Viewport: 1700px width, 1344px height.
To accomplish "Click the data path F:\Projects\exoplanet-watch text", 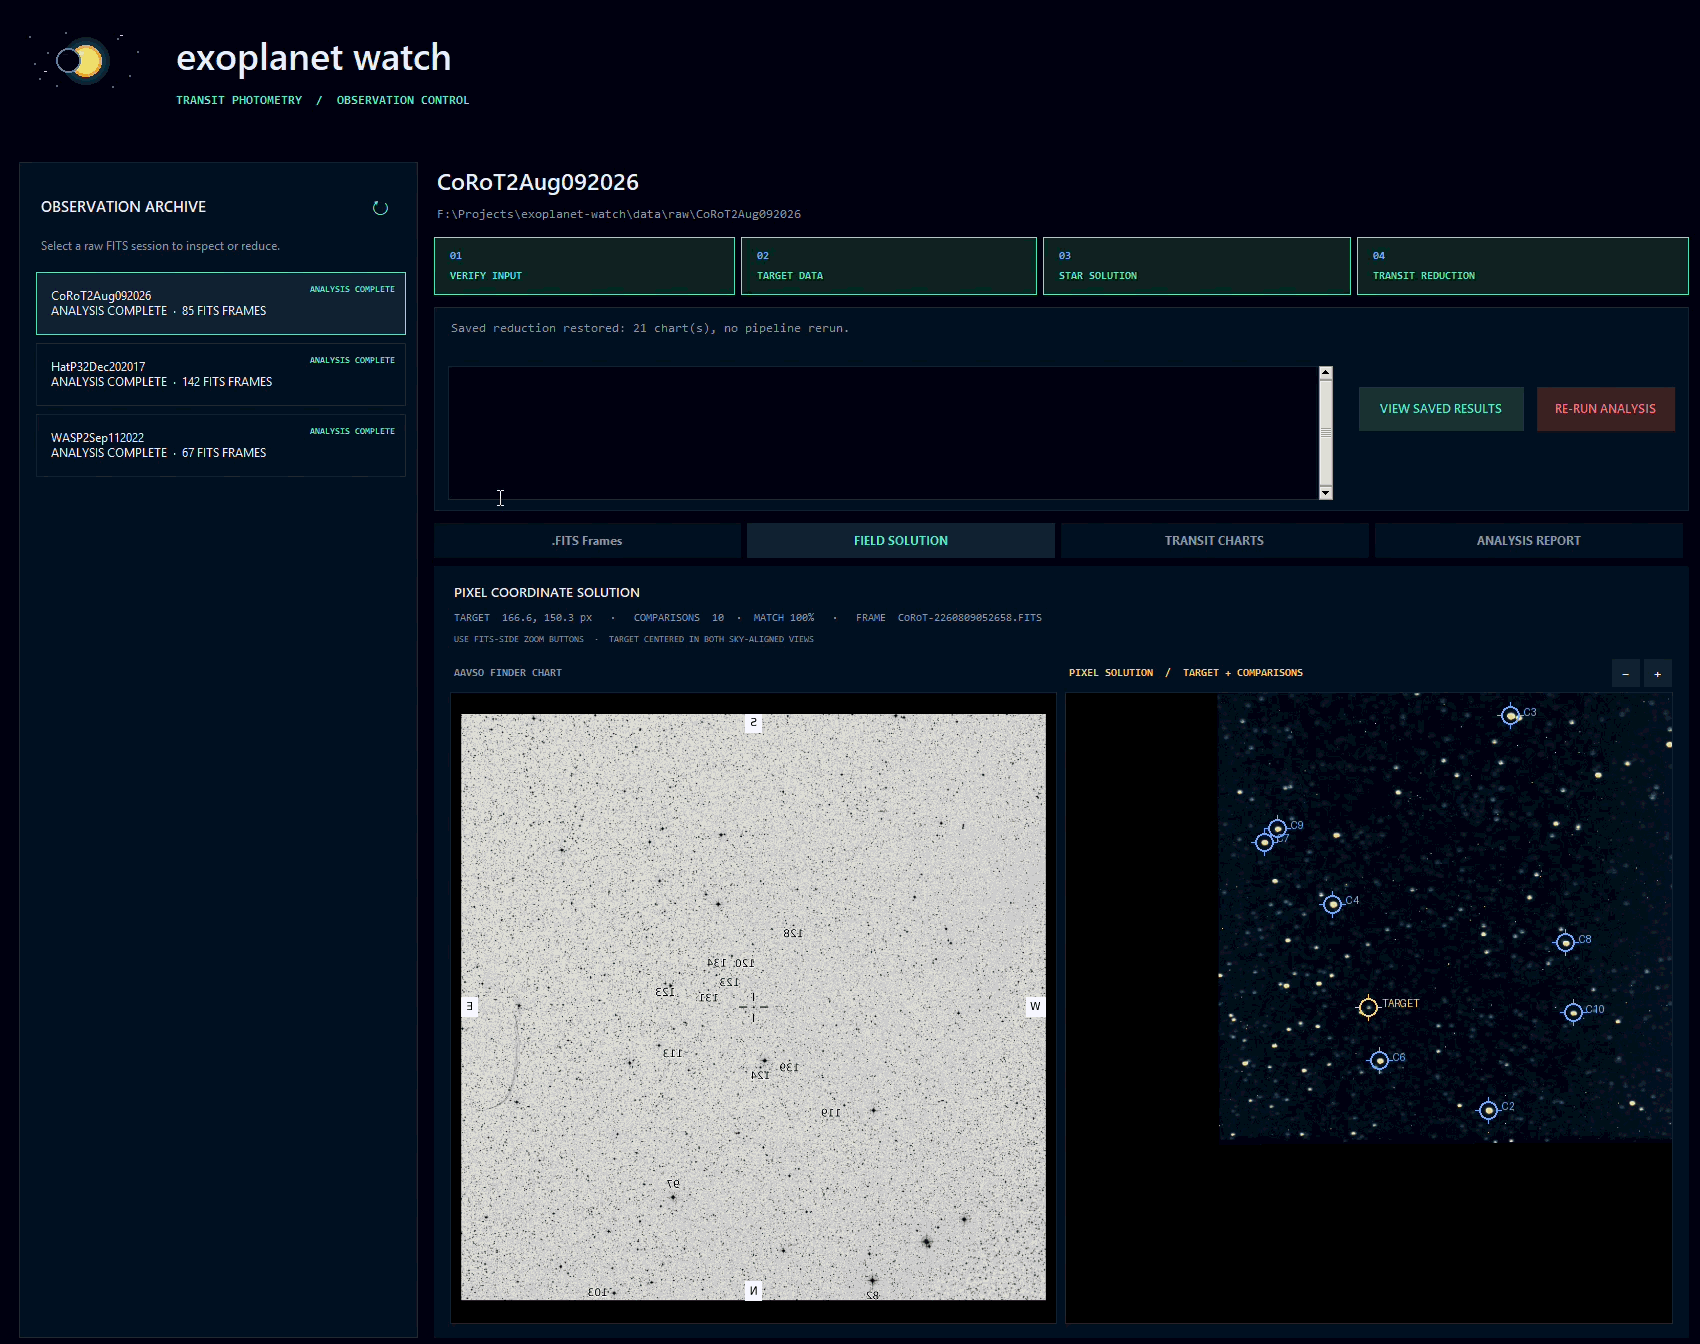I will (619, 214).
